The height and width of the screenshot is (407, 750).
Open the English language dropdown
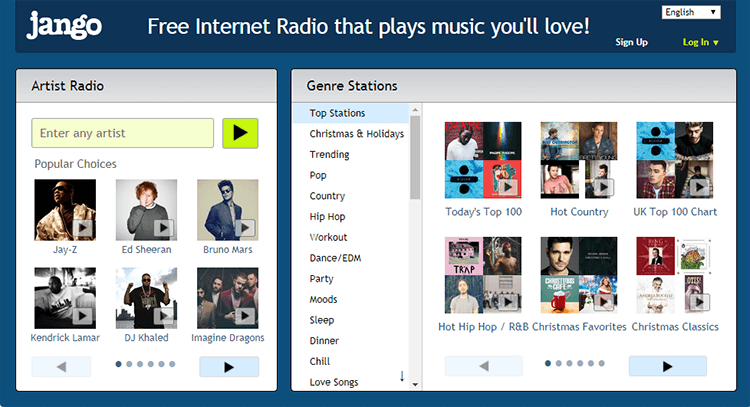[691, 12]
